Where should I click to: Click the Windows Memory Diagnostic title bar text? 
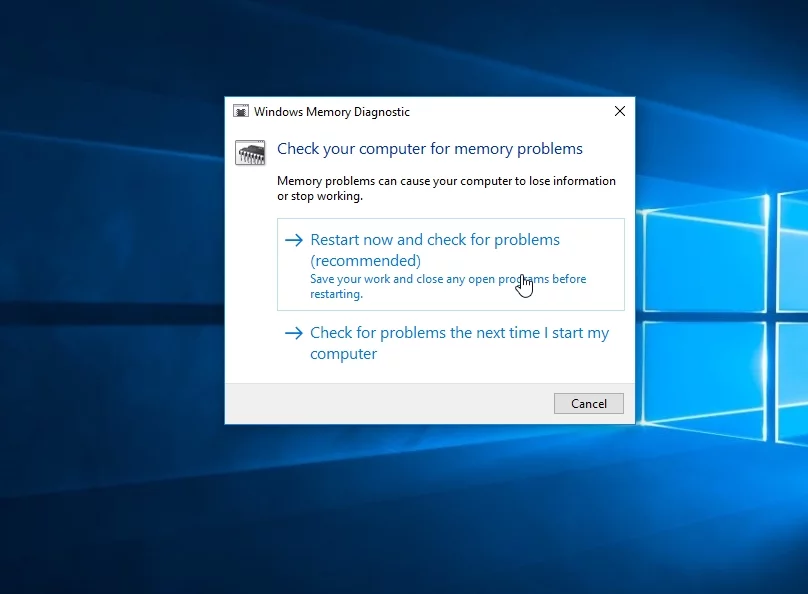click(332, 112)
